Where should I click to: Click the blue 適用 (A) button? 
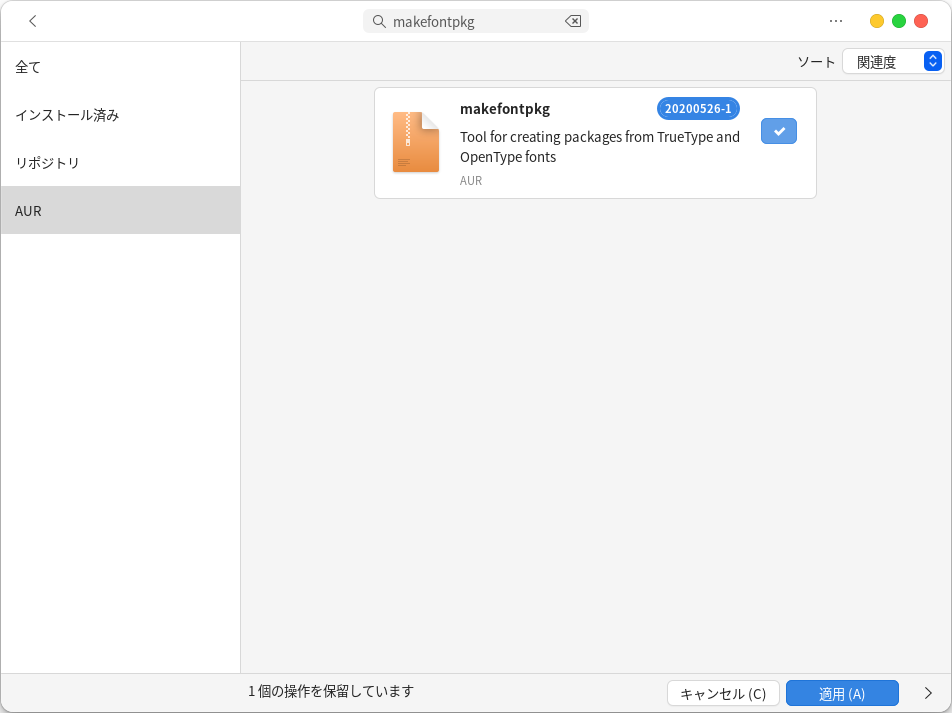(x=842, y=693)
